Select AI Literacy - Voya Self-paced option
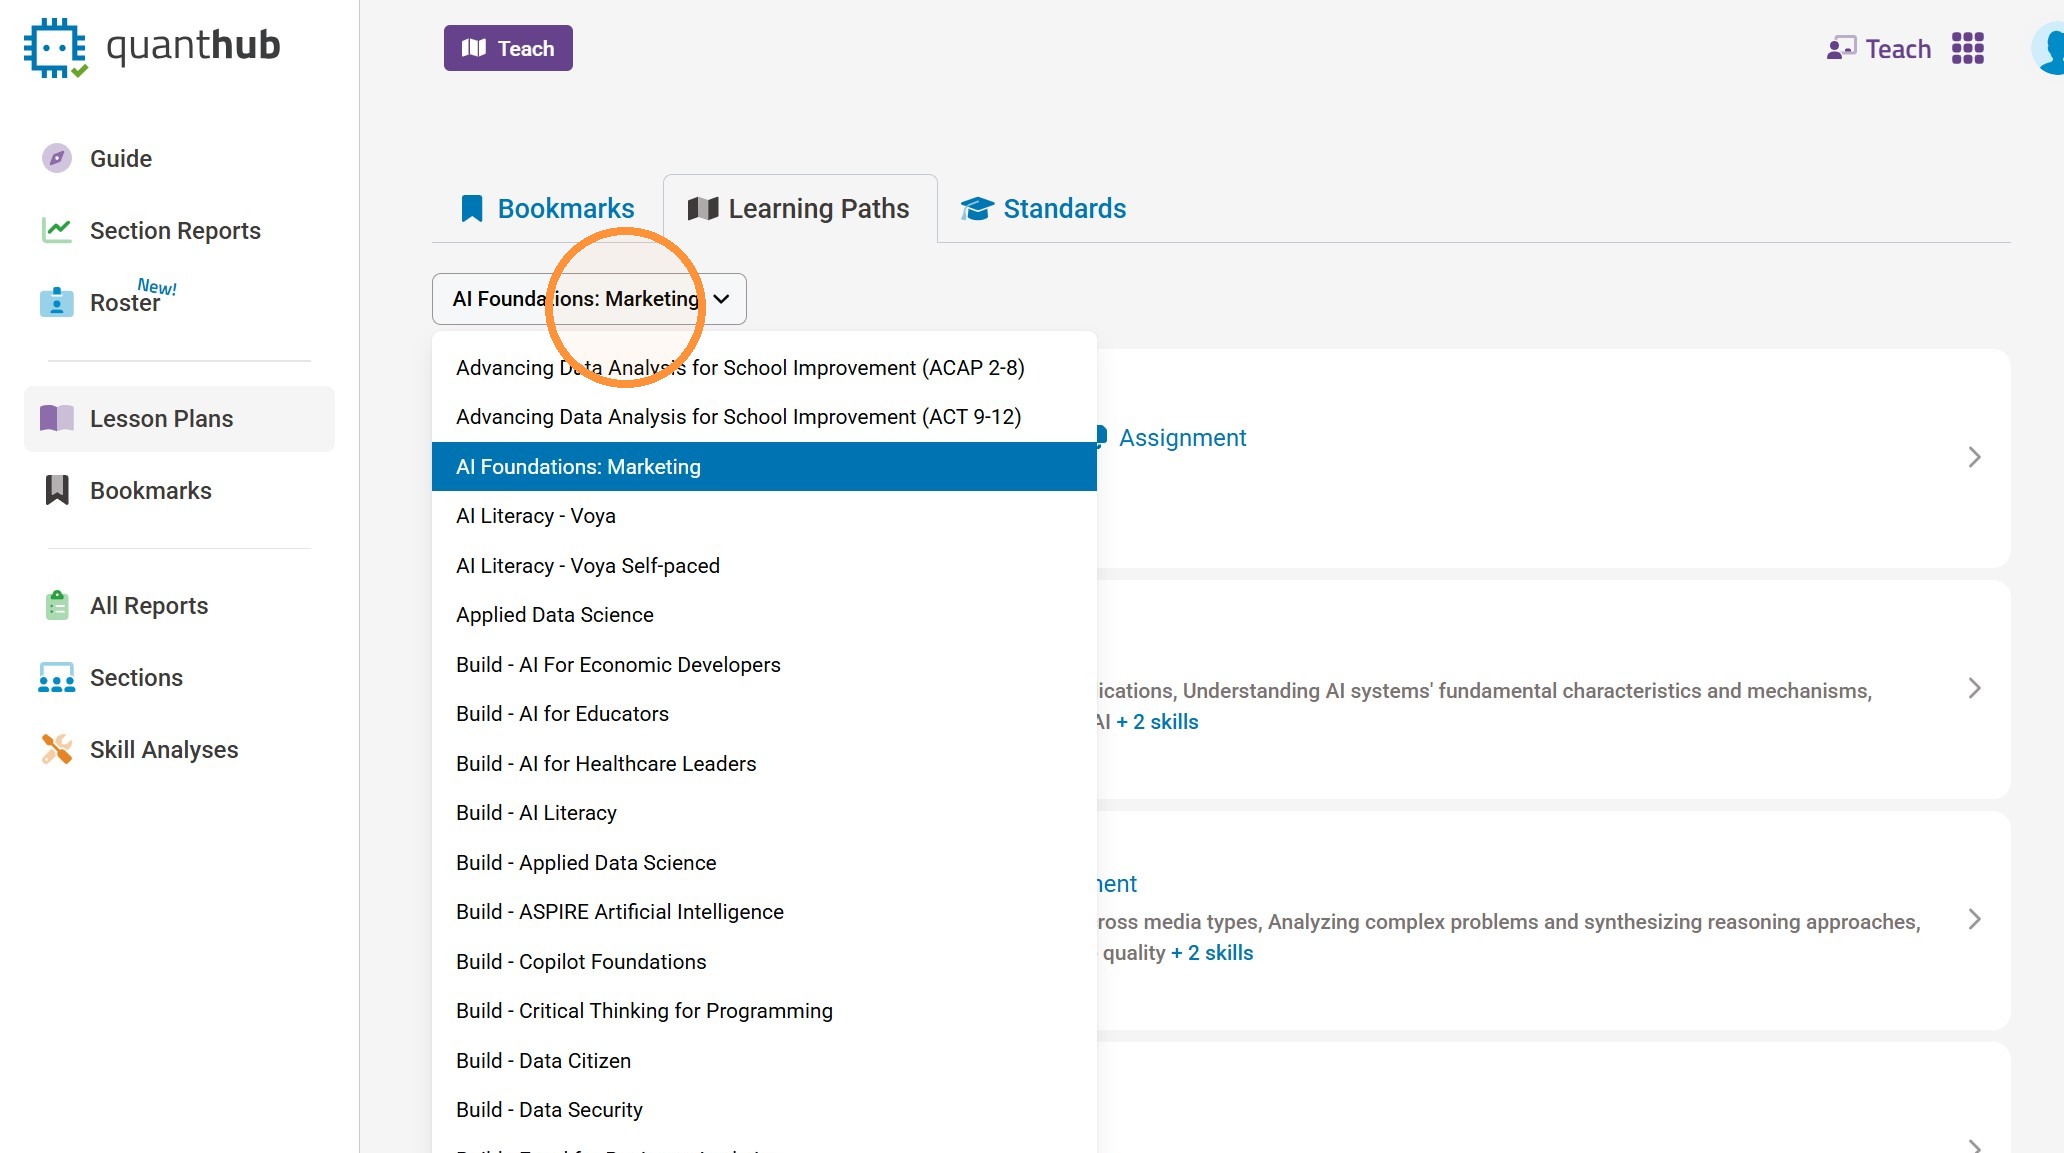Image resolution: width=2064 pixels, height=1153 pixels. coord(764,565)
